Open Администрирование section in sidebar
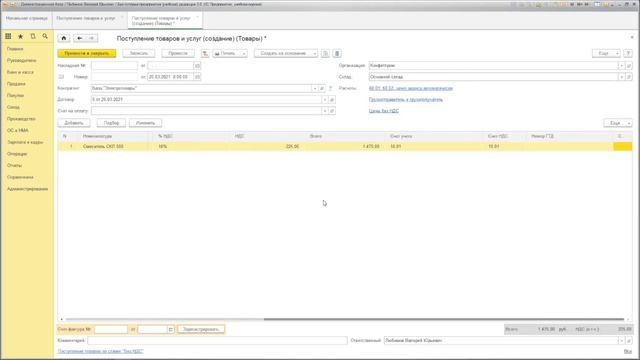 click(27, 189)
